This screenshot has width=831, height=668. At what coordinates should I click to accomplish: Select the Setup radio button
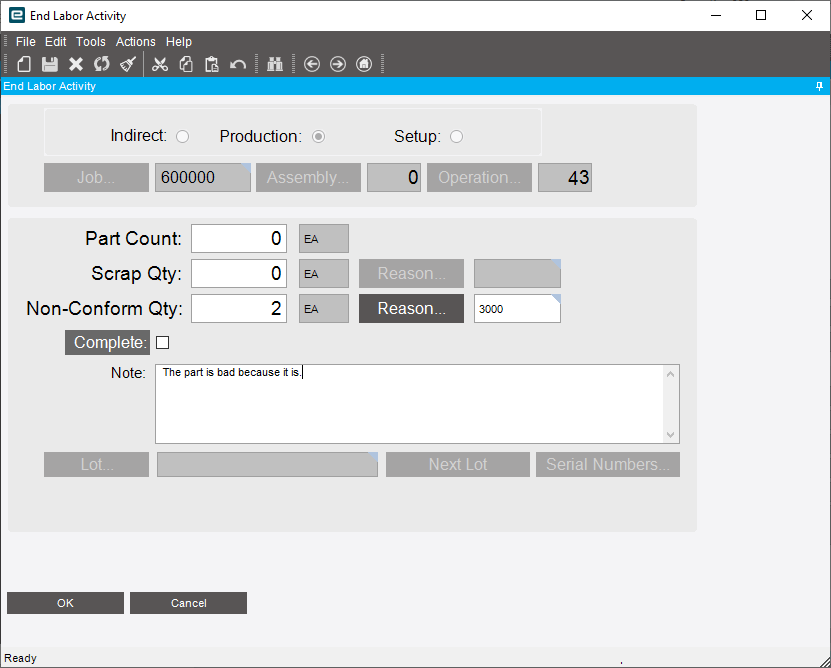(456, 137)
